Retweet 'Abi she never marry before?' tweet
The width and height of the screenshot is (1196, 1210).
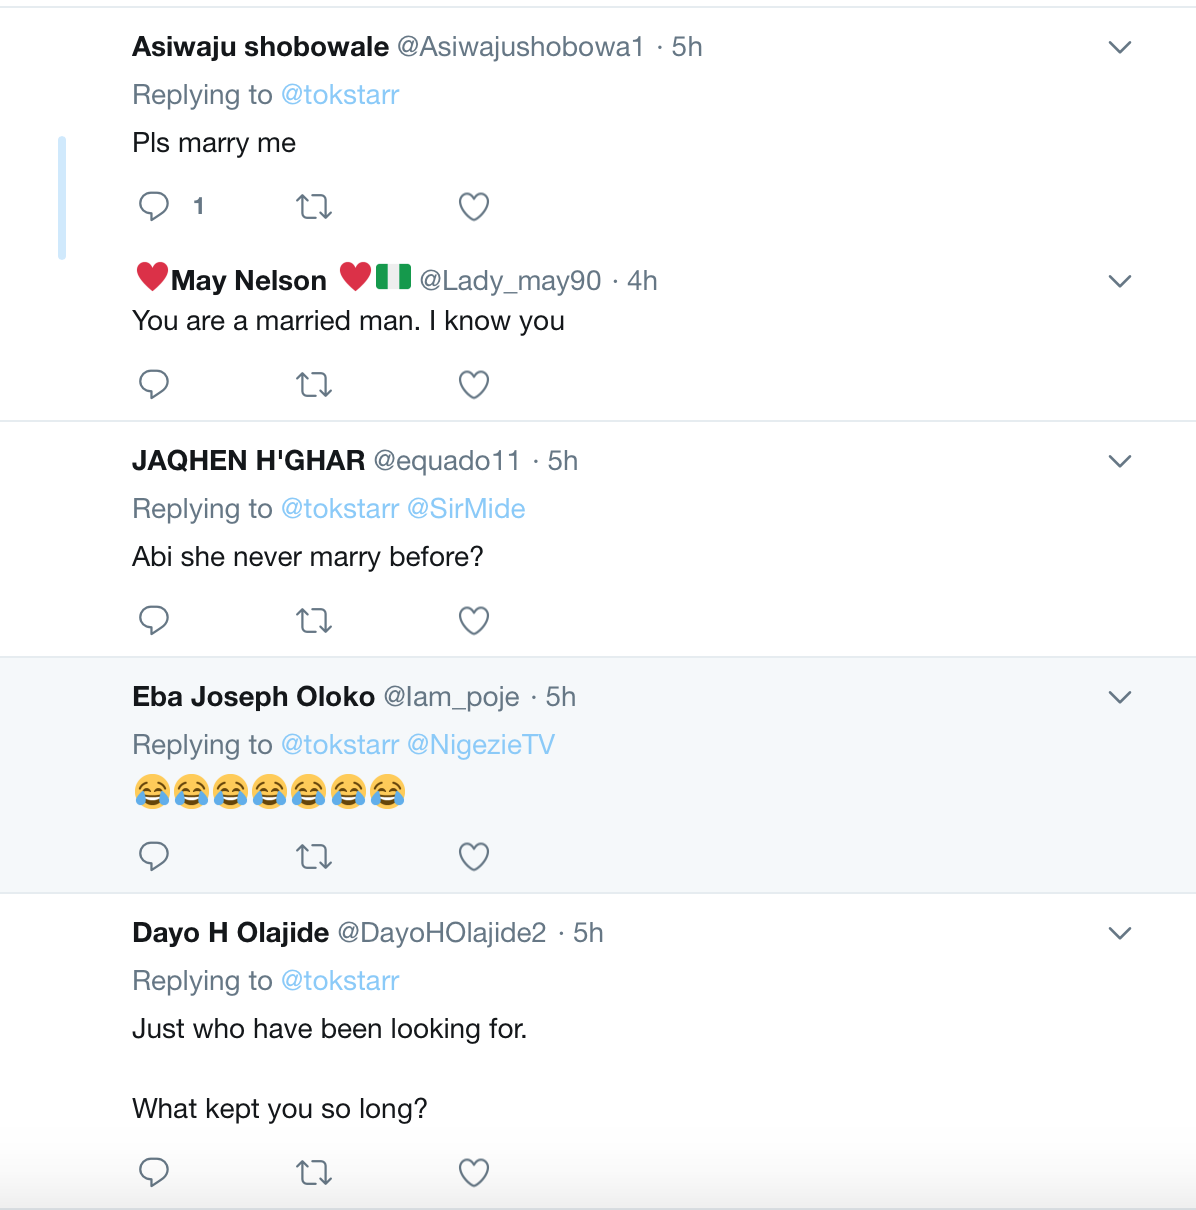314,621
